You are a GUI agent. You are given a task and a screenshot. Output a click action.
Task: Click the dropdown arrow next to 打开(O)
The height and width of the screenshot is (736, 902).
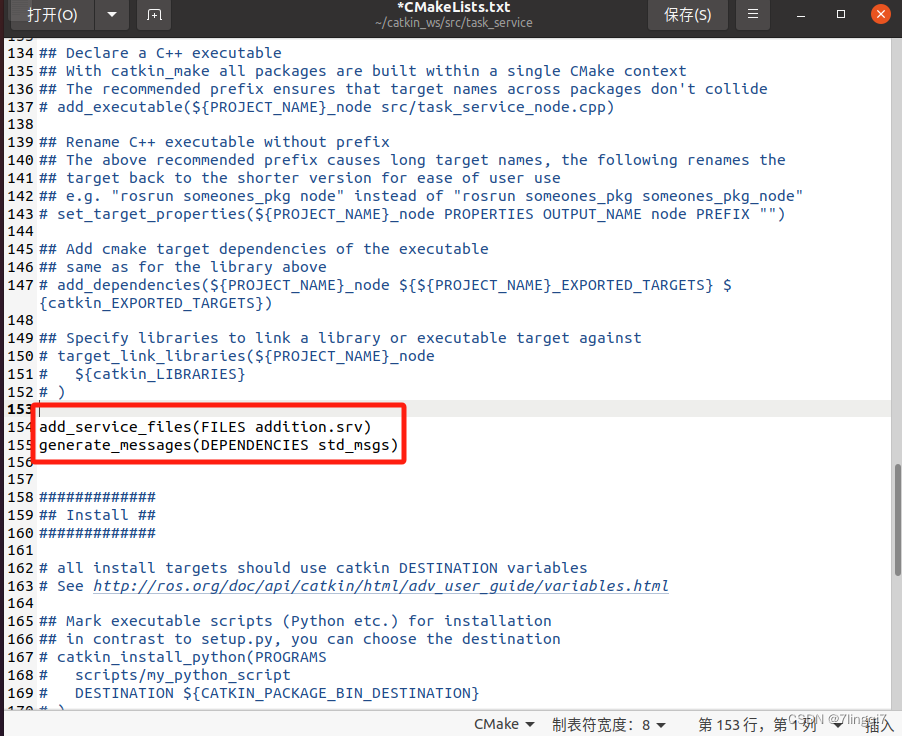(x=110, y=15)
